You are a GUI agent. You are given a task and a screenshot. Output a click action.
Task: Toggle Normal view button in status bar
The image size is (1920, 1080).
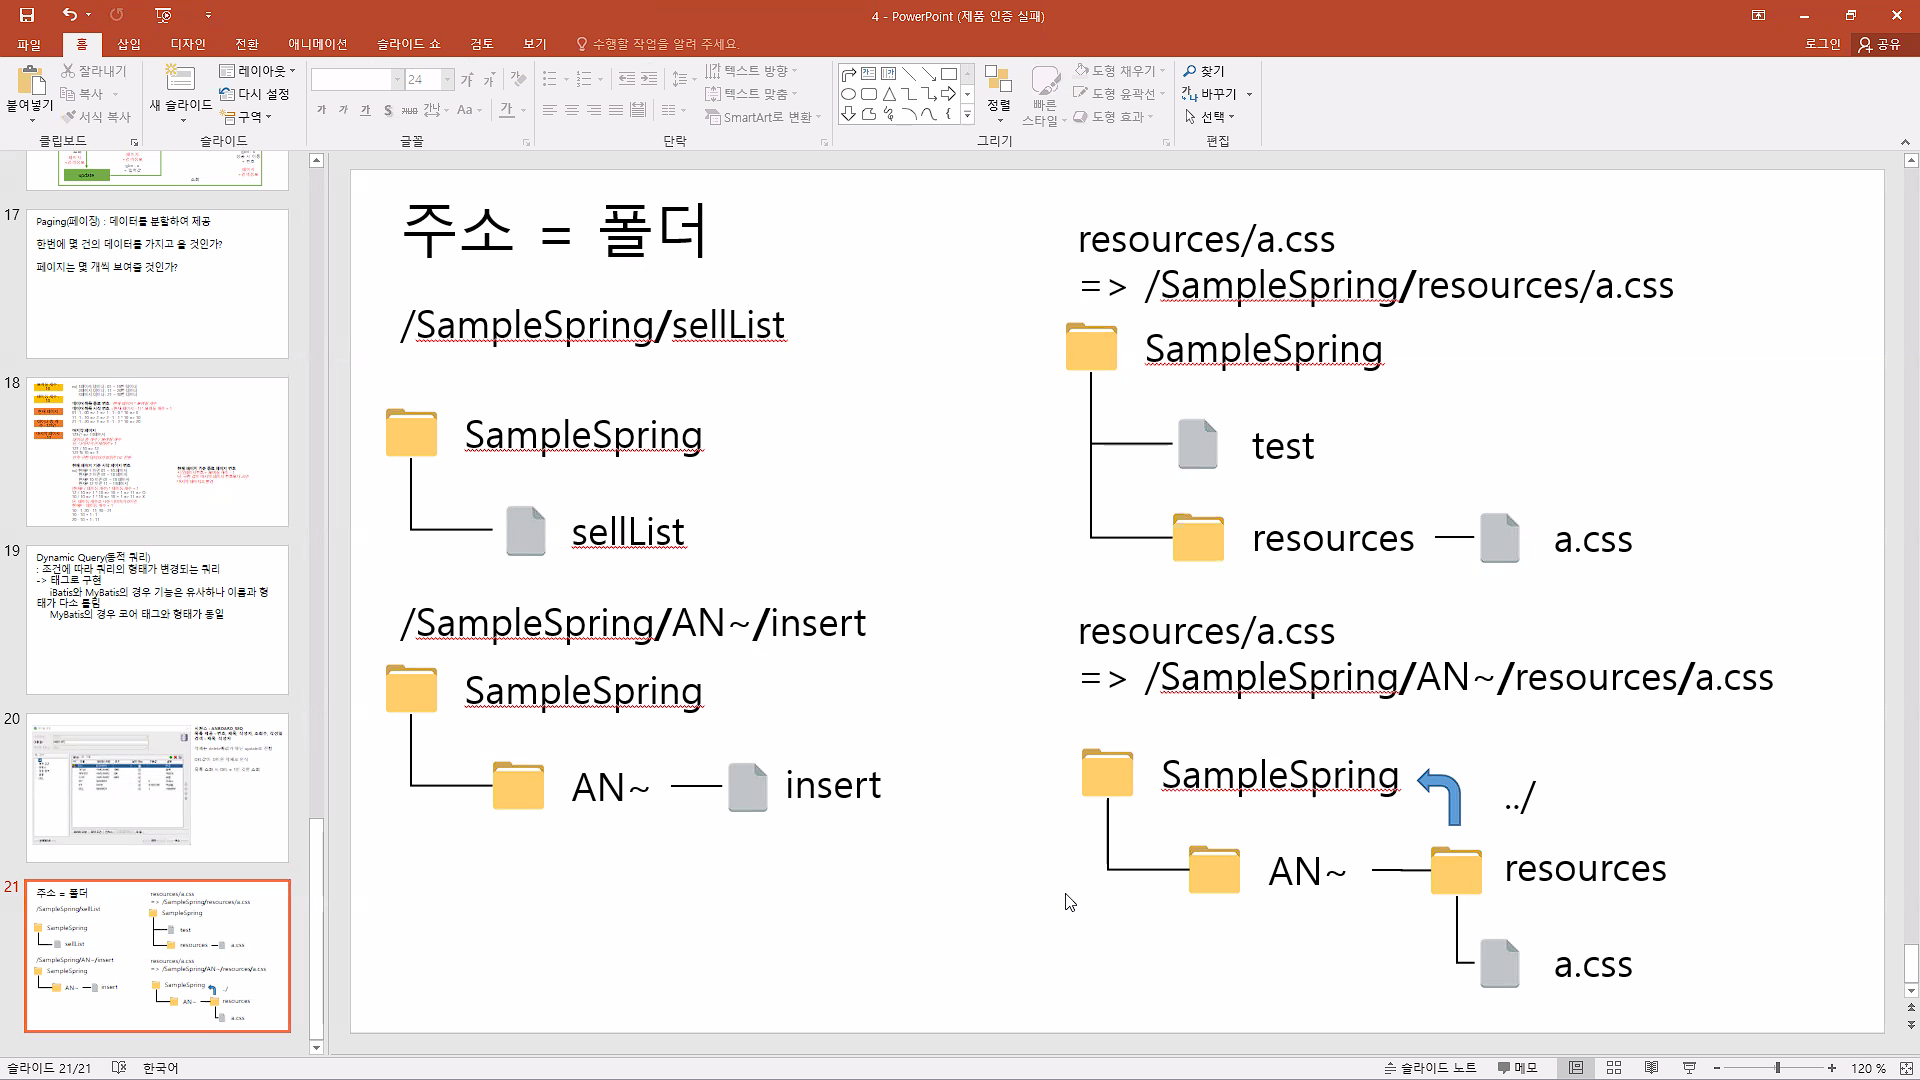(x=1576, y=1068)
